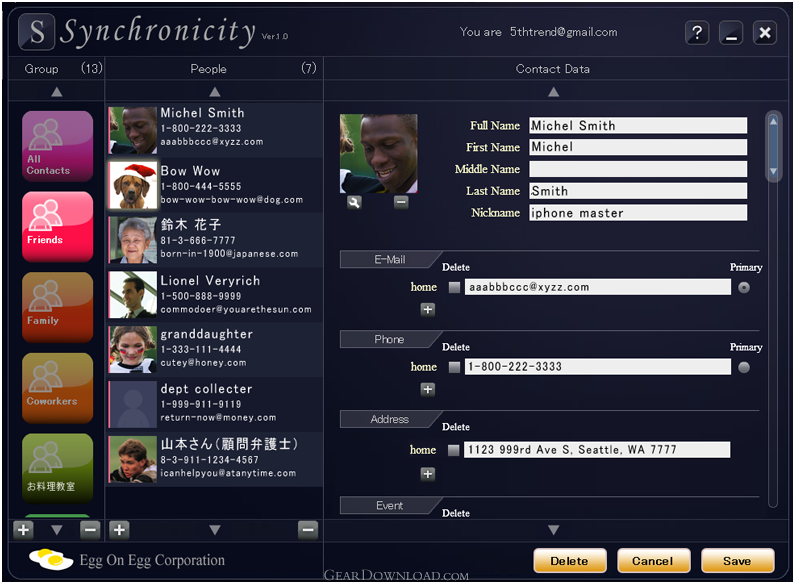Select the Friends group icon
This screenshot has width=795, height=584.
click(x=57, y=227)
